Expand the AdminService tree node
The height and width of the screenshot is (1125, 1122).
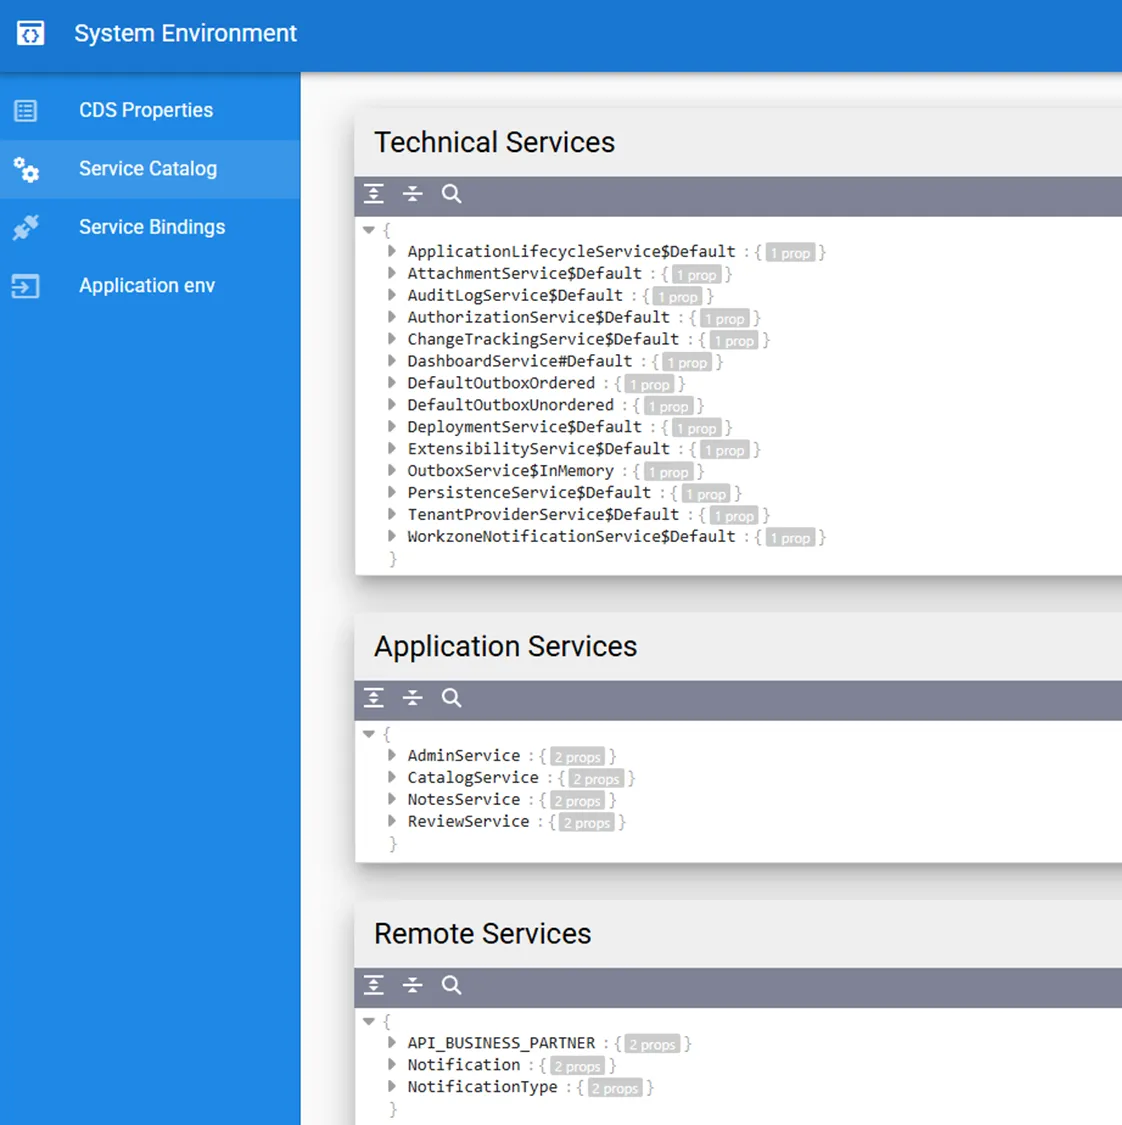click(391, 755)
